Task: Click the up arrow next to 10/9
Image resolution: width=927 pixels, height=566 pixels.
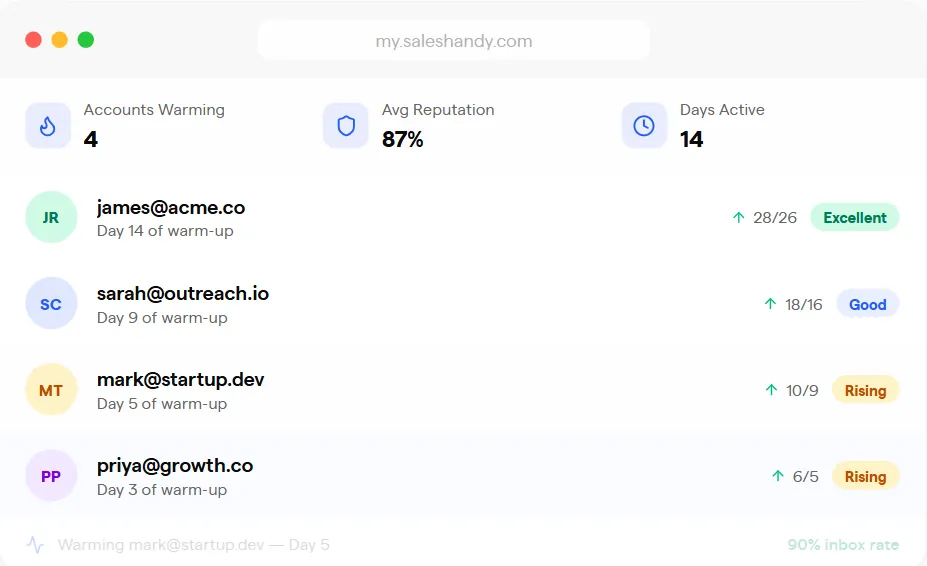Action: click(x=771, y=390)
